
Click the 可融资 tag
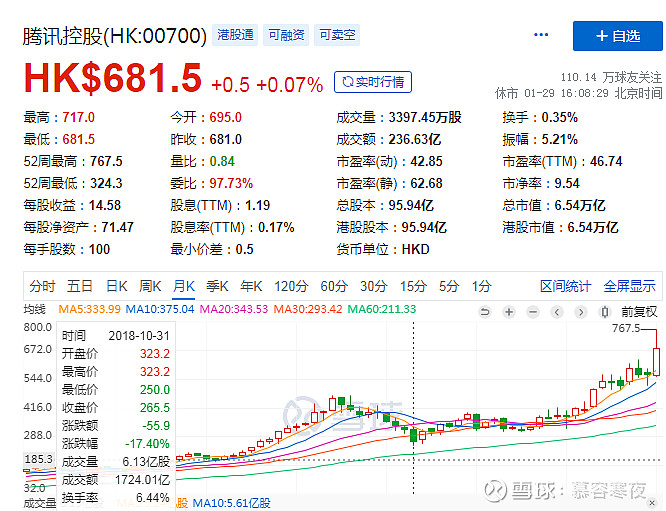point(286,35)
